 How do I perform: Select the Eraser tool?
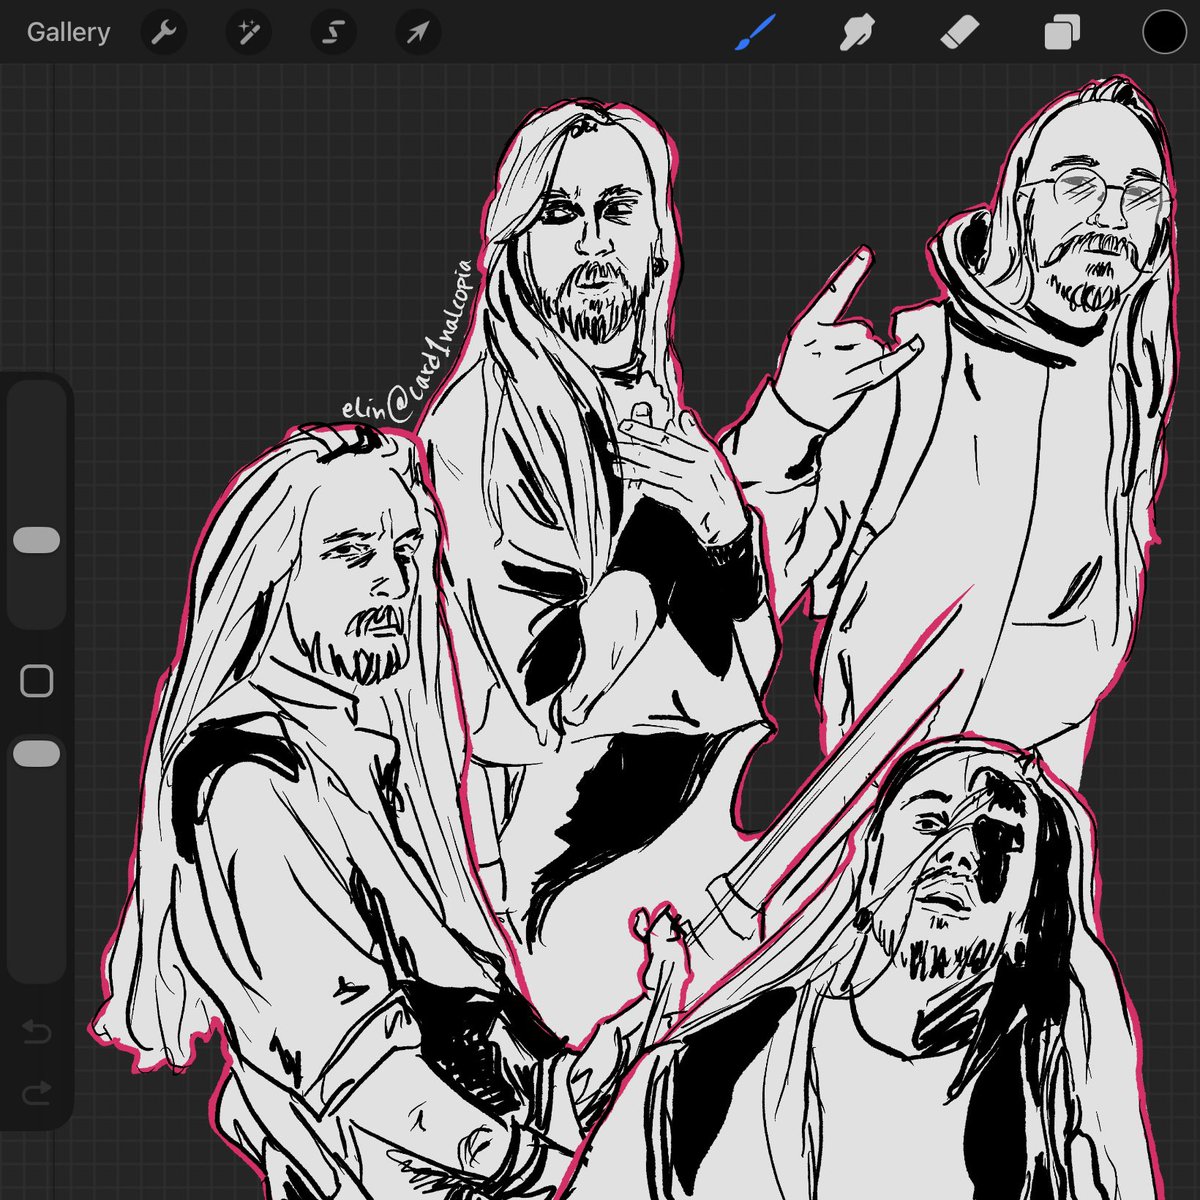[960, 33]
